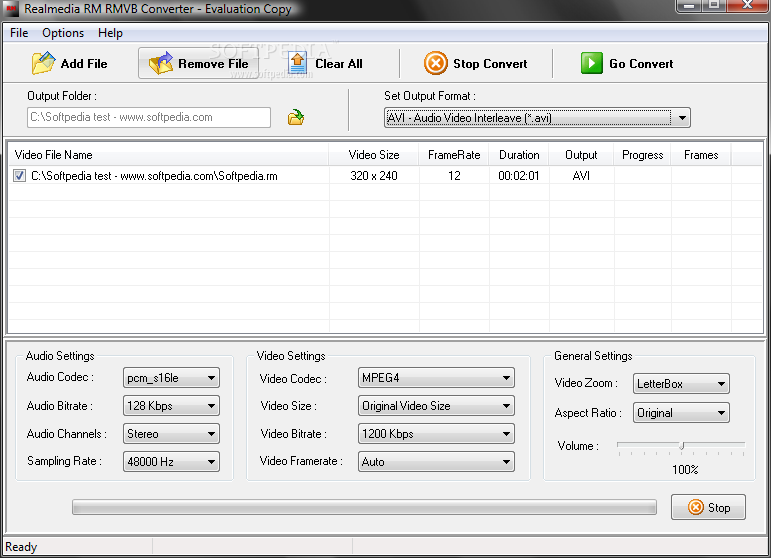
Task: Click the 100% volume label
Action: pyautogui.click(x=685, y=470)
